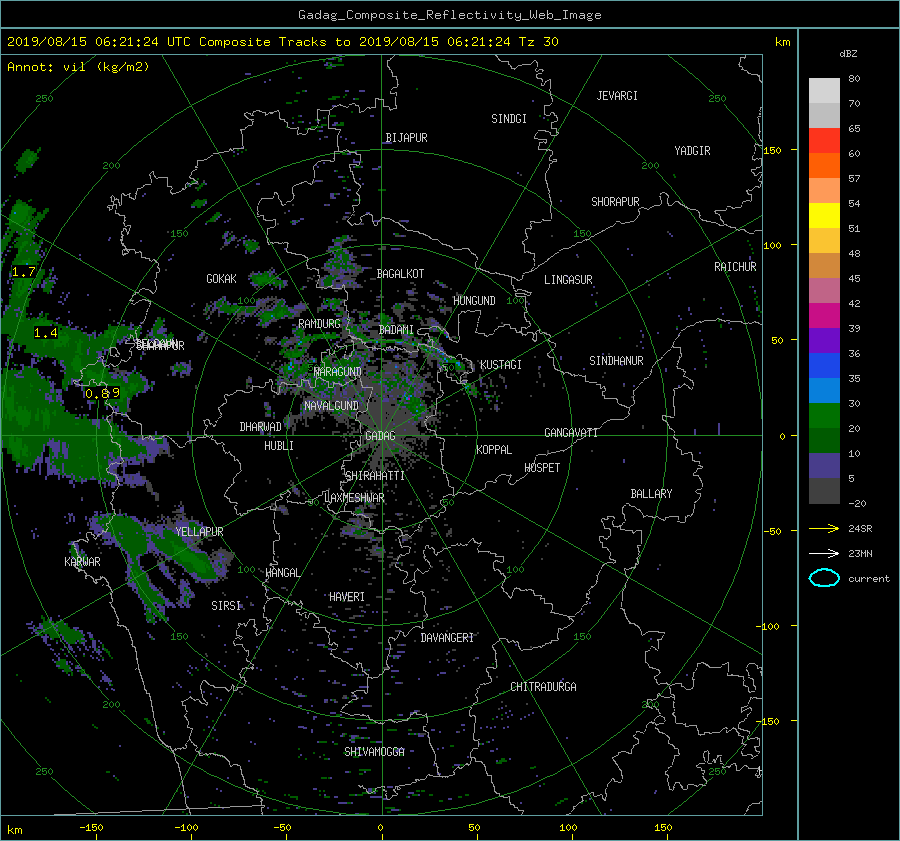Click the KARWAR city label
Viewport: 900px width, 841px height.
pyautogui.click(x=82, y=562)
